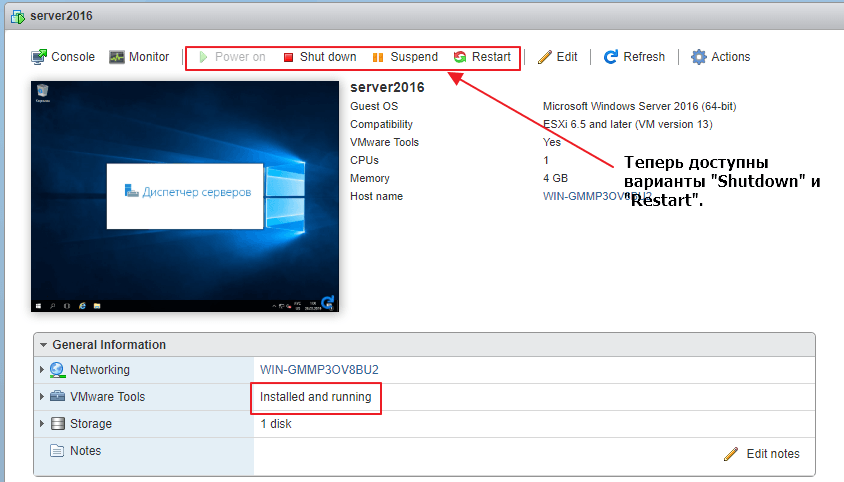Click the pencil Edit icon
Screen dimensions: 844x482
[545, 57]
